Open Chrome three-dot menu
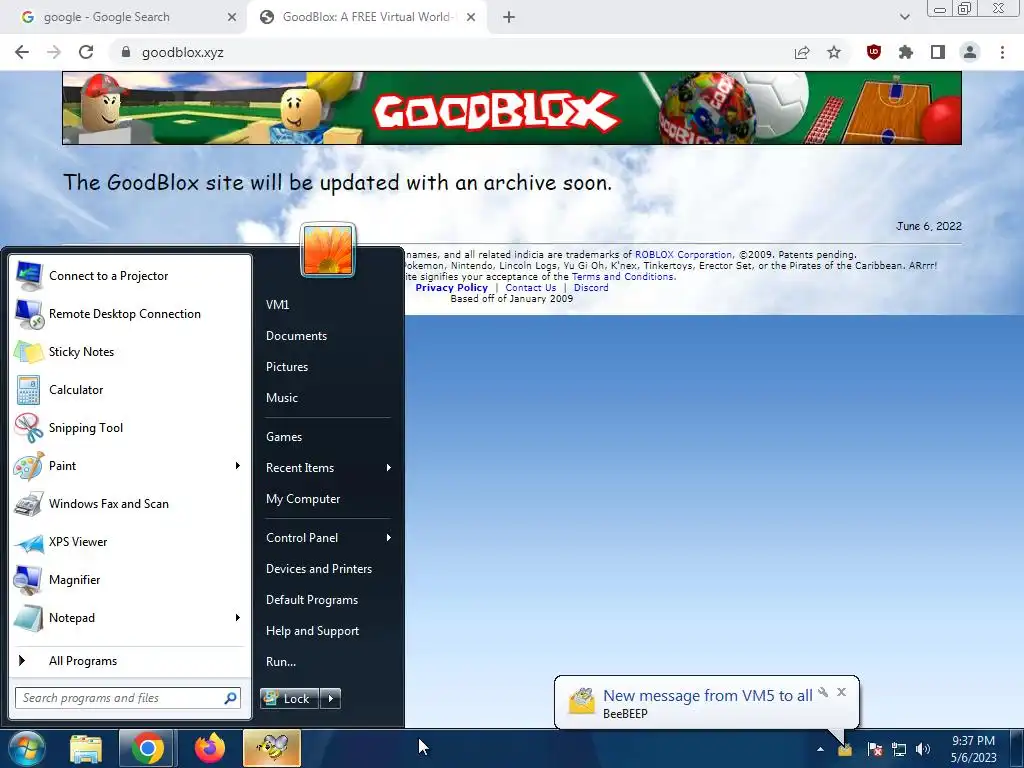 click(1002, 52)
